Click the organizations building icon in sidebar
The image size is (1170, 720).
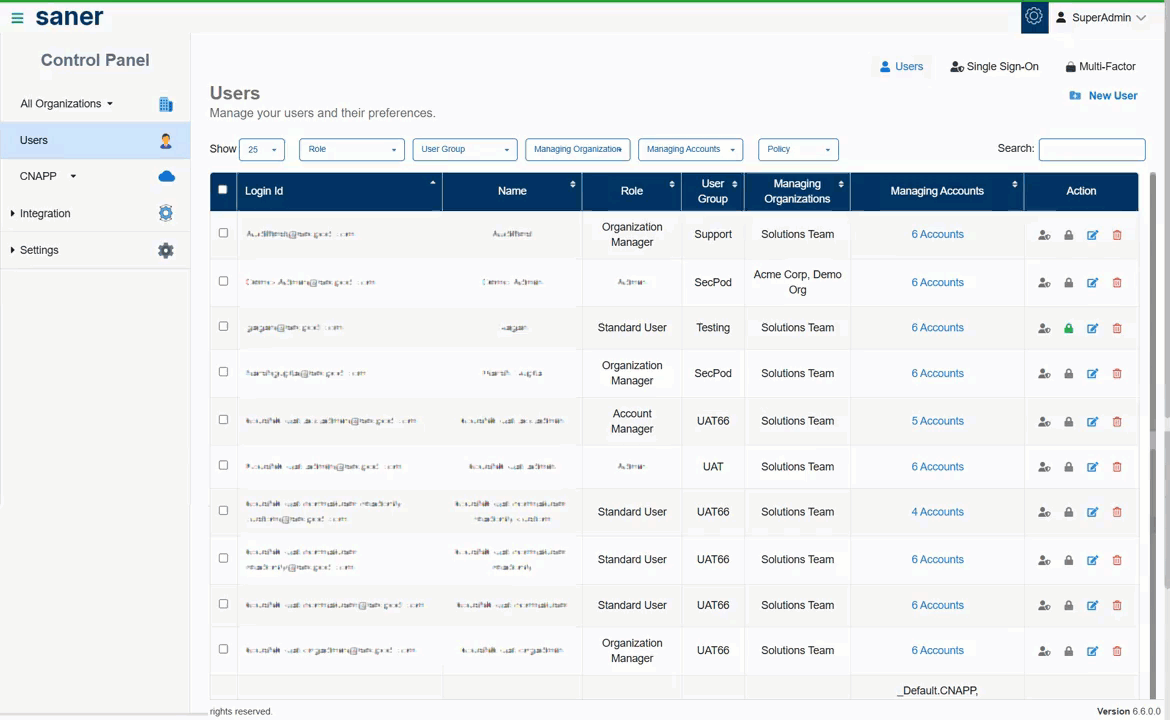pyautogui.click(x=166, y=104)
